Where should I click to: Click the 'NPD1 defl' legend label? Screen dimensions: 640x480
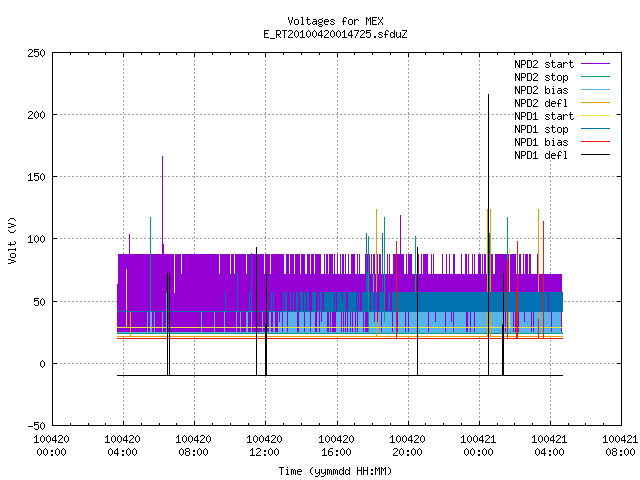541,156
